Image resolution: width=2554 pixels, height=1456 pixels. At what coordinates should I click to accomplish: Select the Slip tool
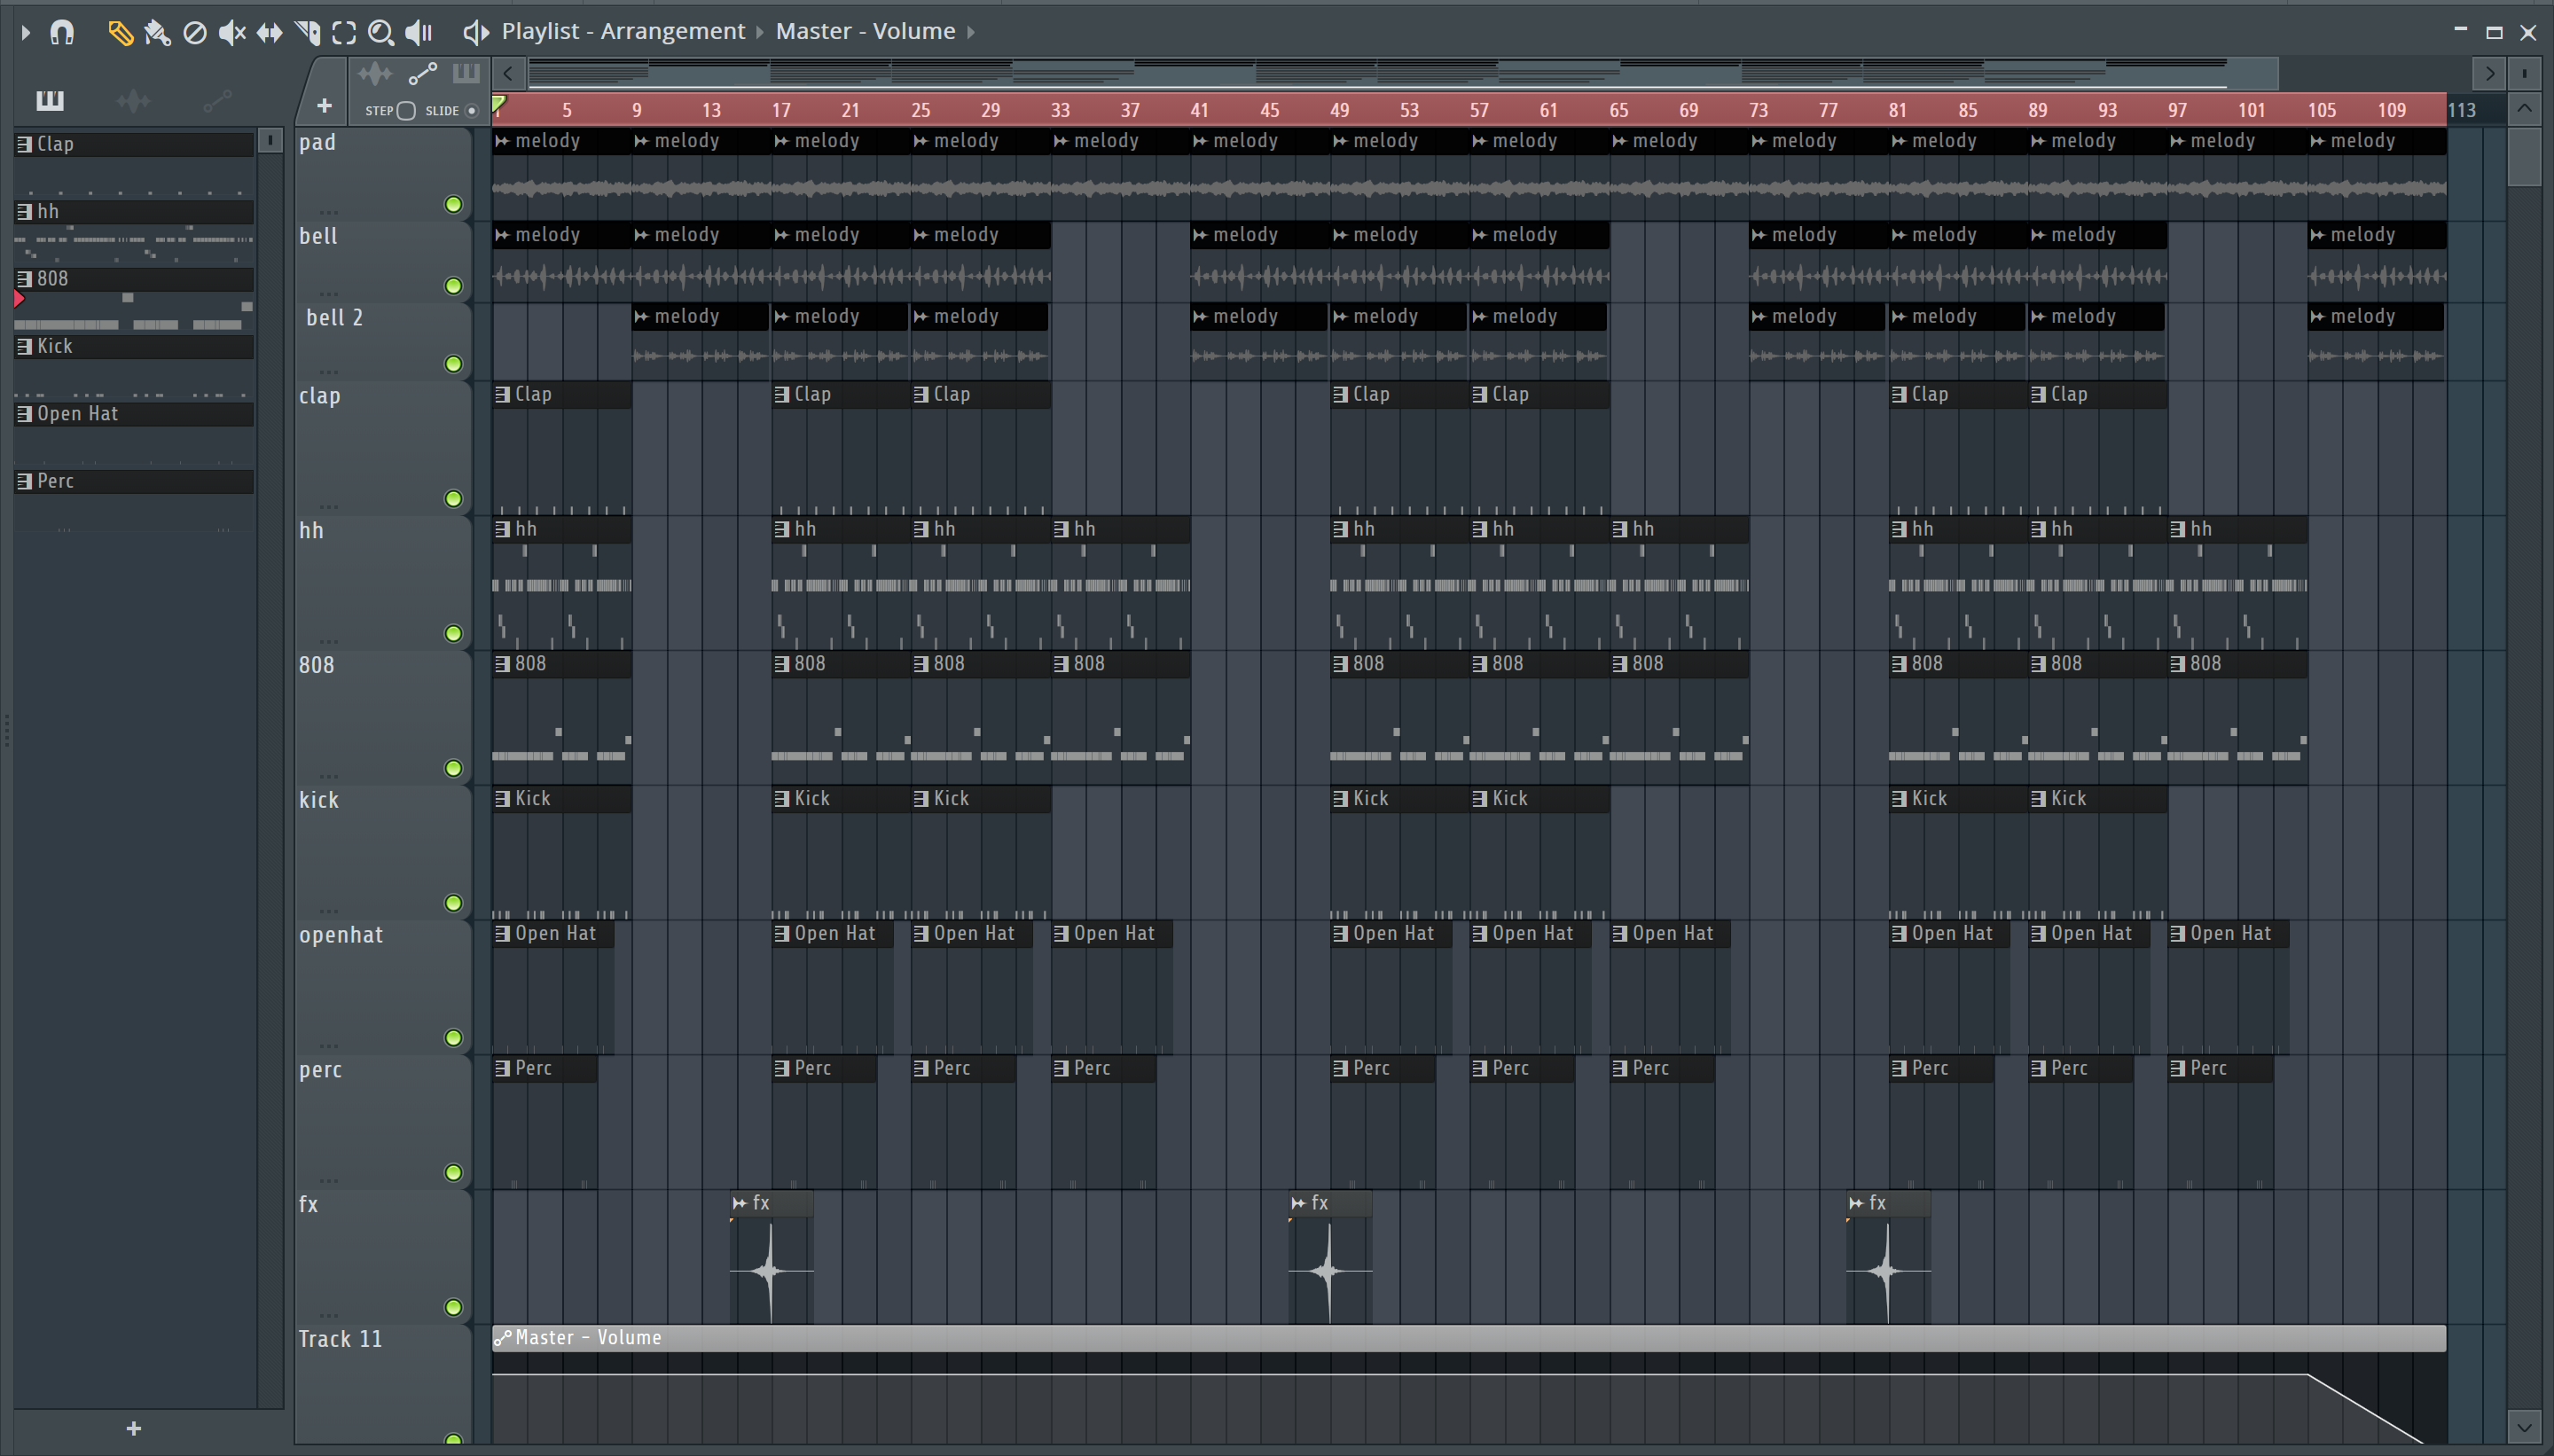[269, 33]
